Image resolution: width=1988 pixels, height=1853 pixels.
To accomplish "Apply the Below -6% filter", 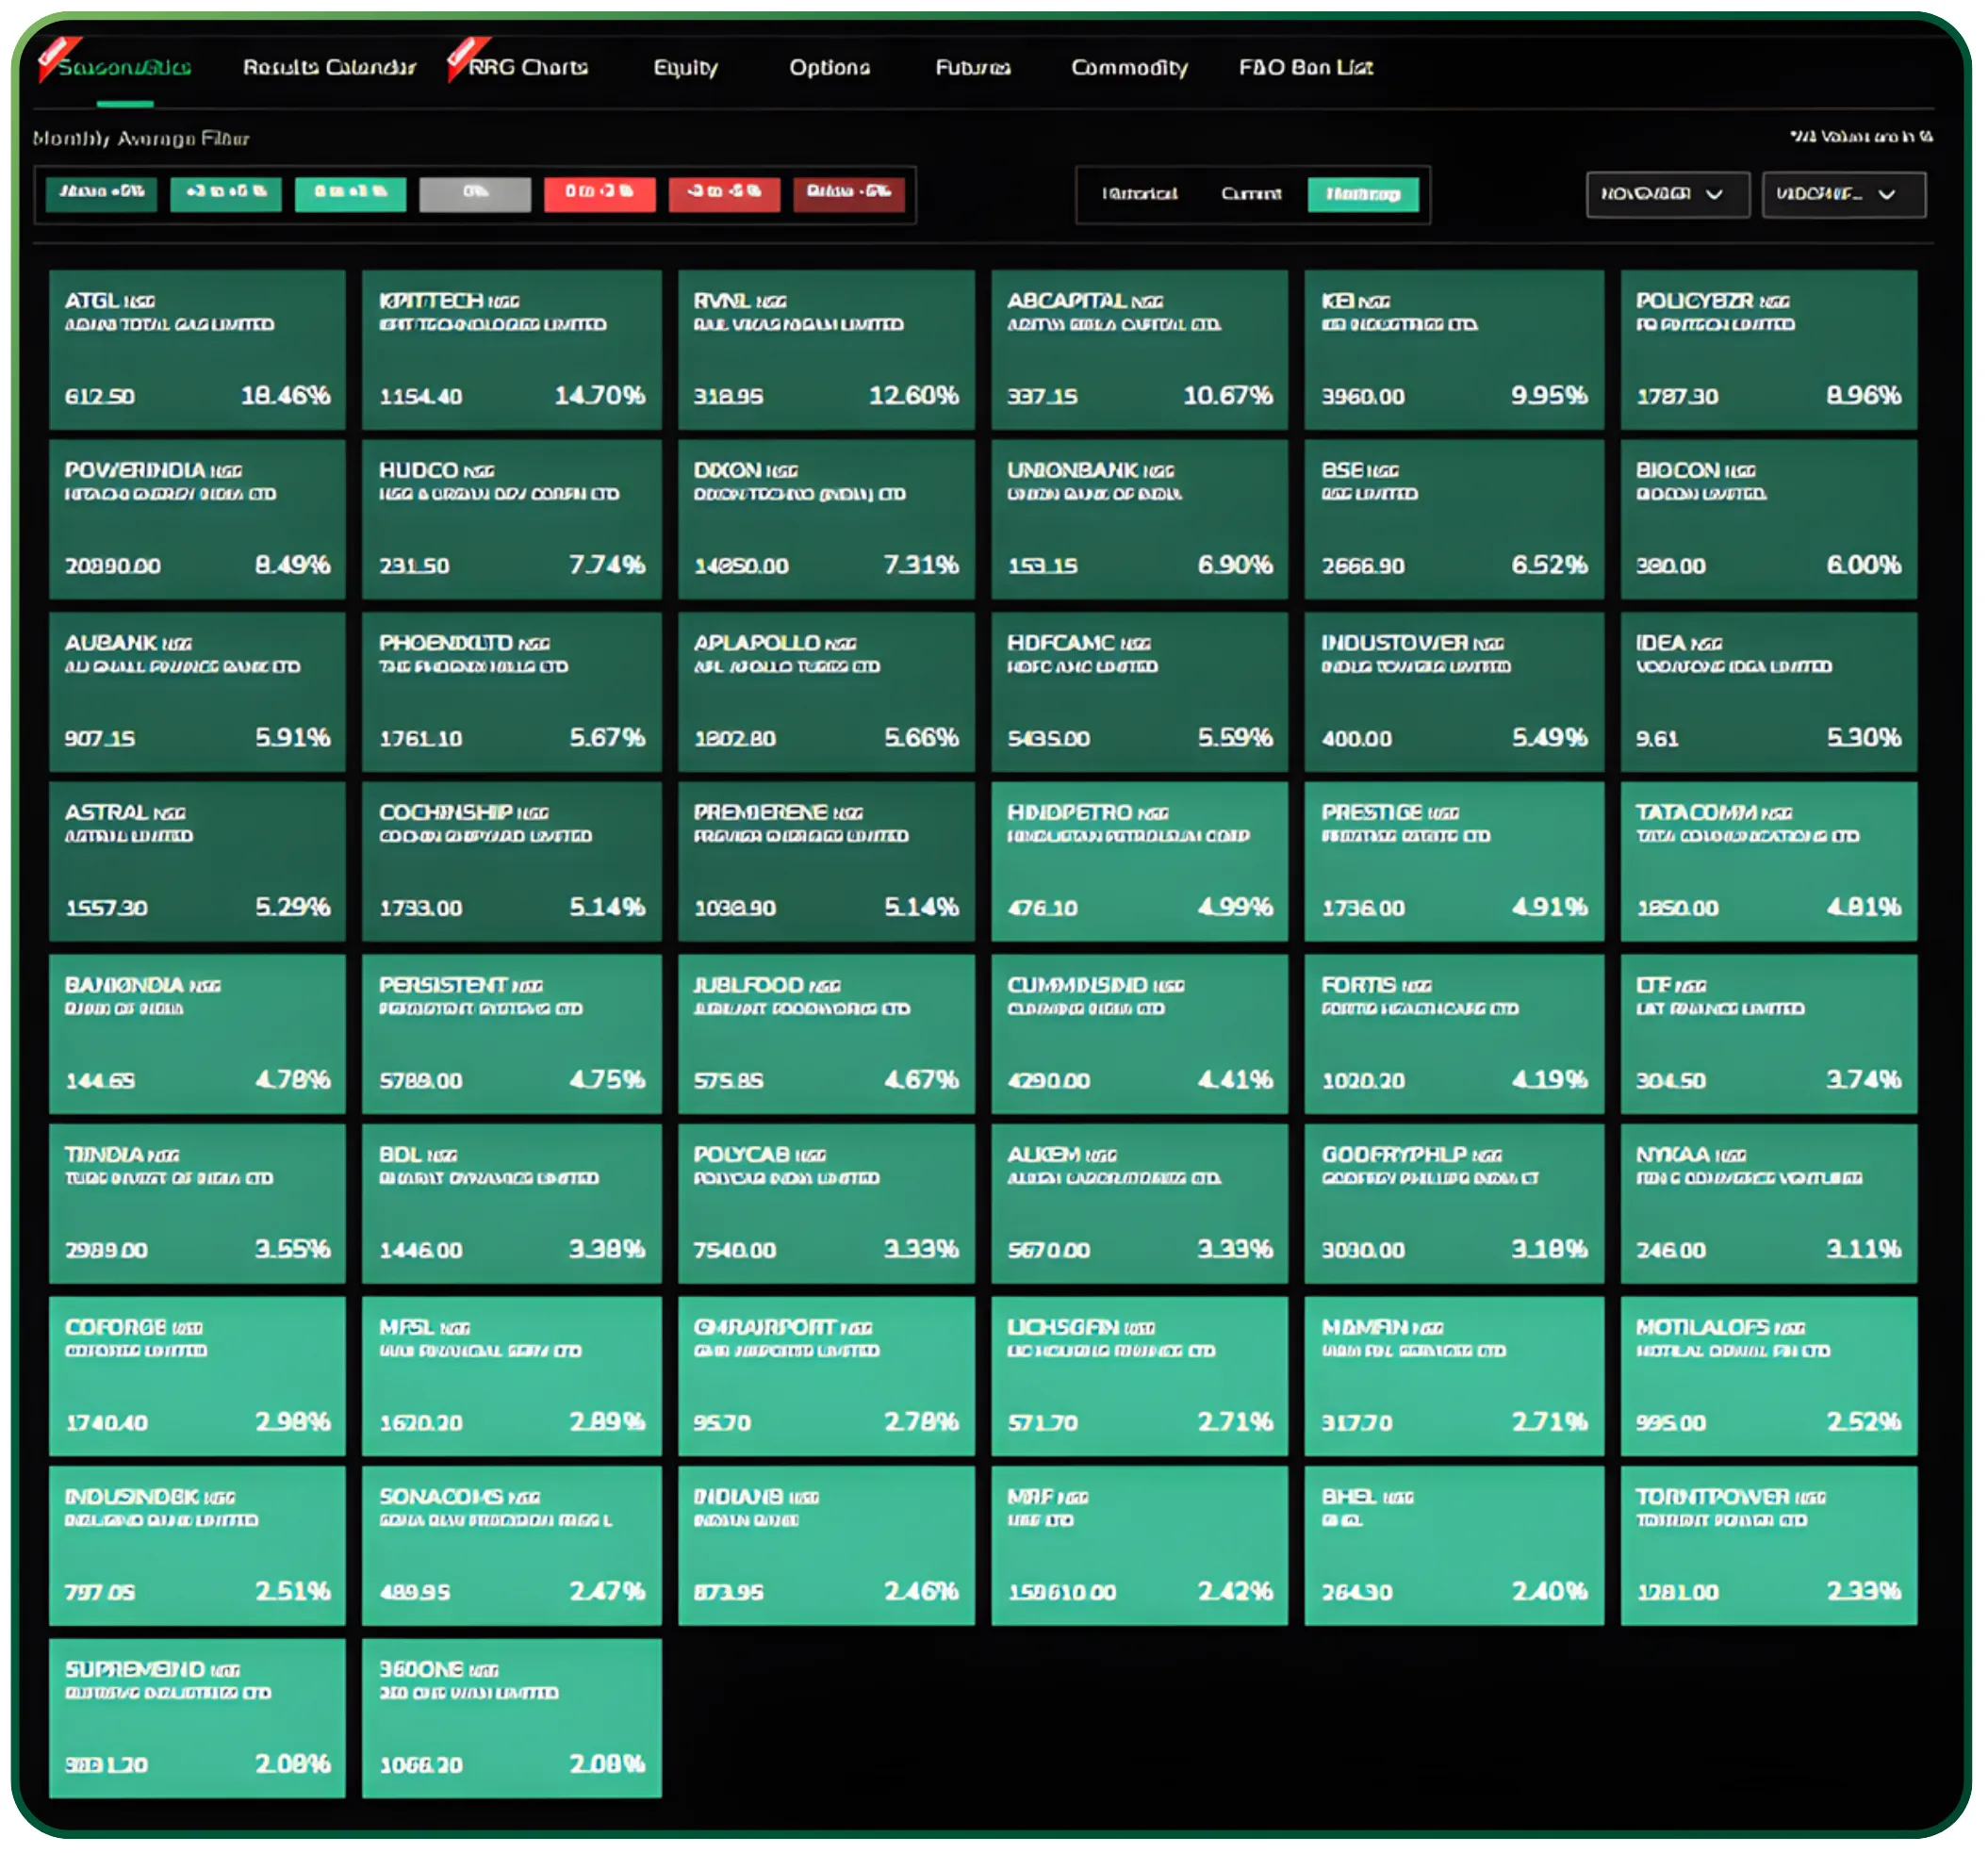I will pyautogui.click(x=849, y=194).
